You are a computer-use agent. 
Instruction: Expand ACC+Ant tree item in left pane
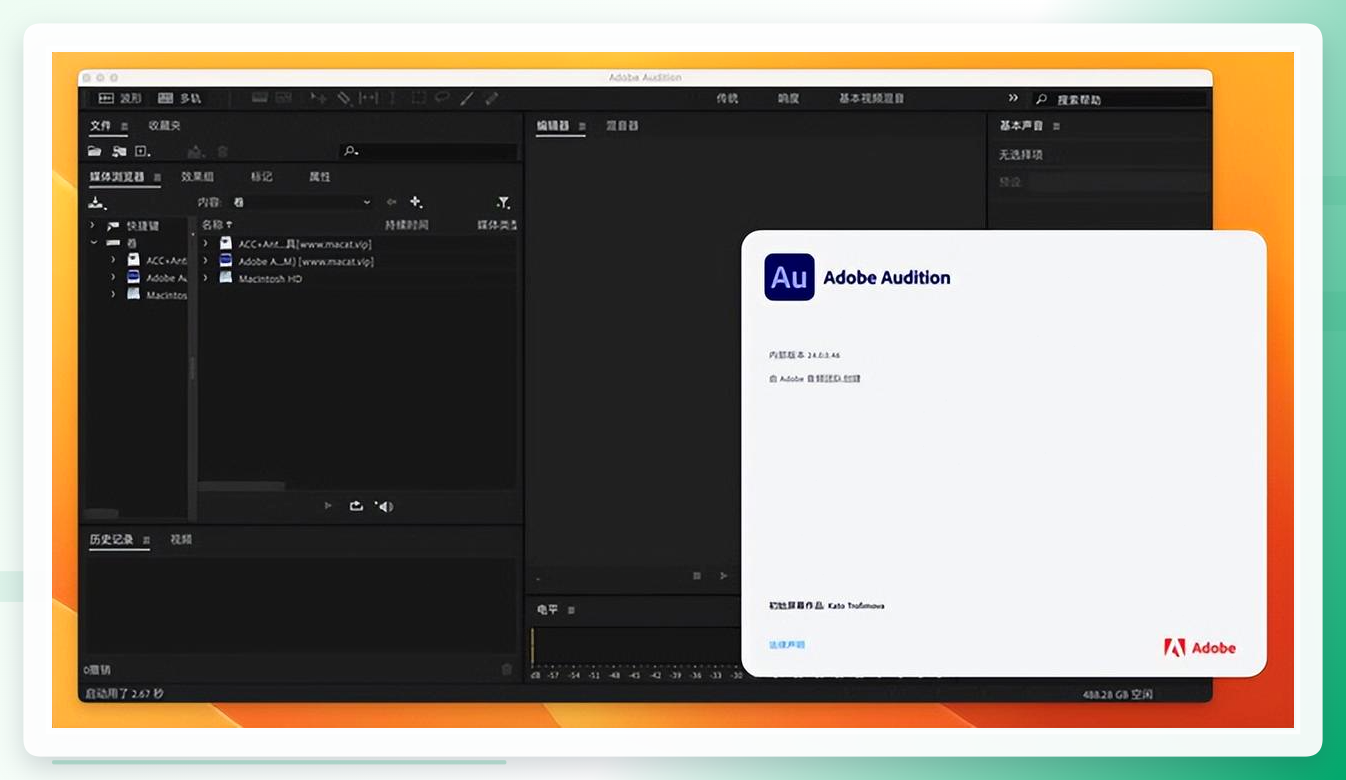click(113, 260)
